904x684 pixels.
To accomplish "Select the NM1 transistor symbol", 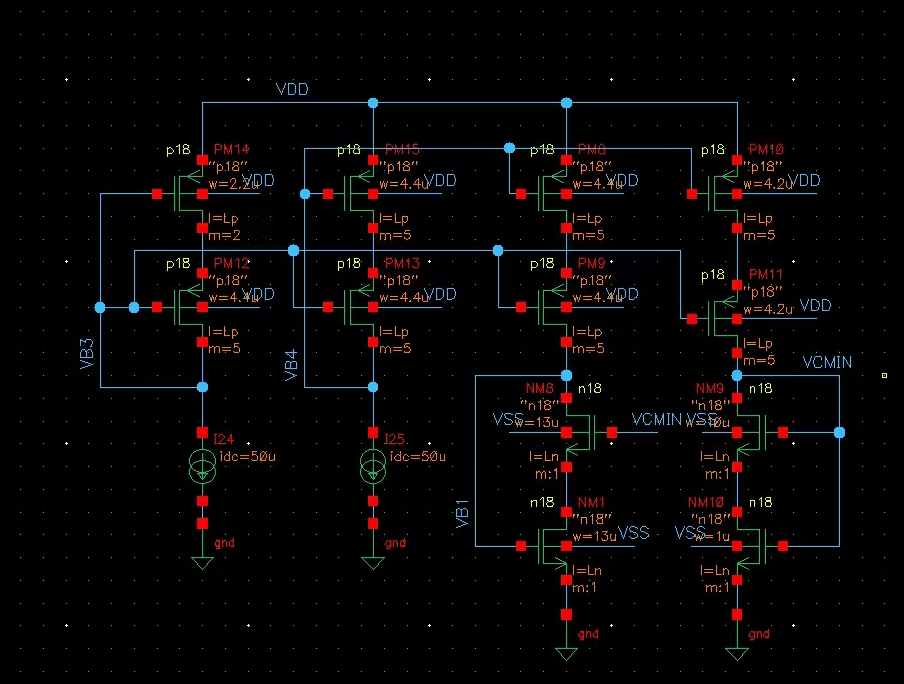I will [552, 546].
